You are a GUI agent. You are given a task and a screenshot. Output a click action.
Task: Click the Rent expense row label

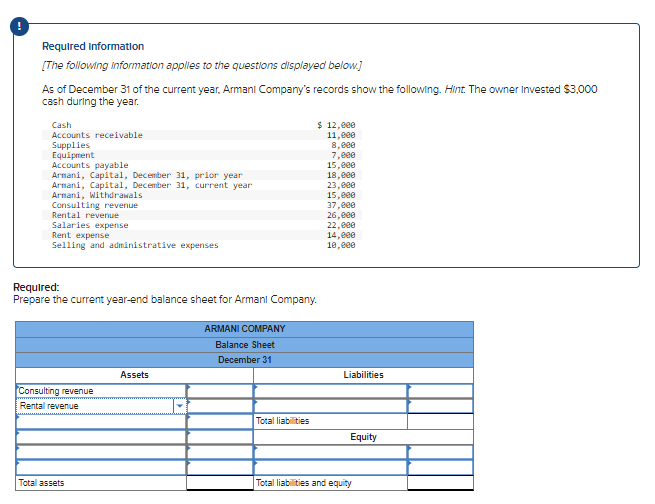point(80,235)
